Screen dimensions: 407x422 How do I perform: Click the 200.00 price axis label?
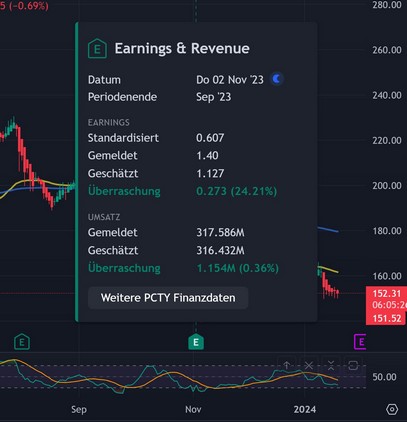[x=387, y=186]
